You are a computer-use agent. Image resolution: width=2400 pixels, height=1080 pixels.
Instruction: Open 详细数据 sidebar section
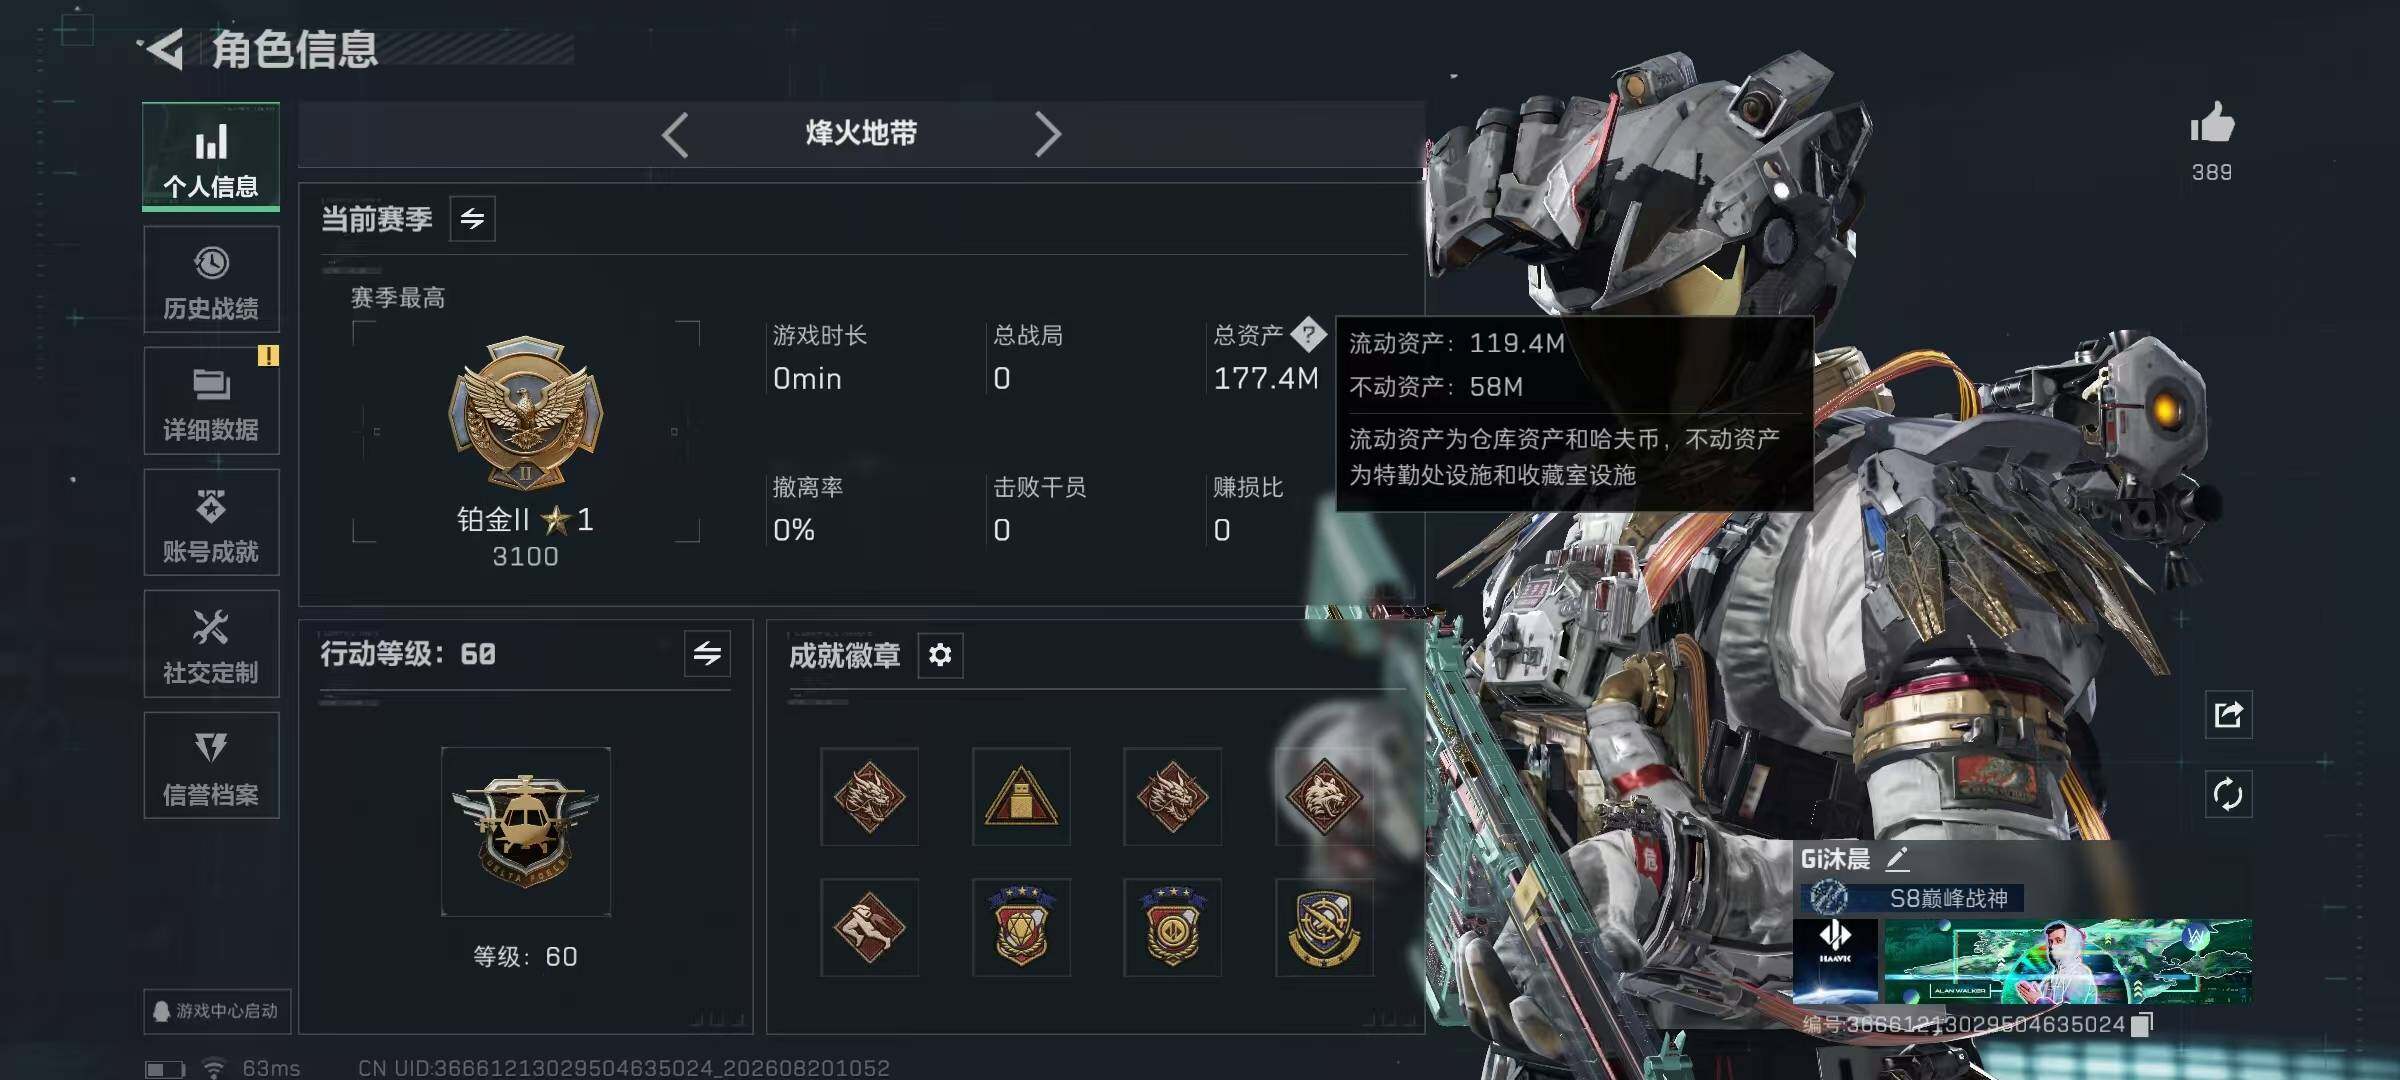(211, 401)
